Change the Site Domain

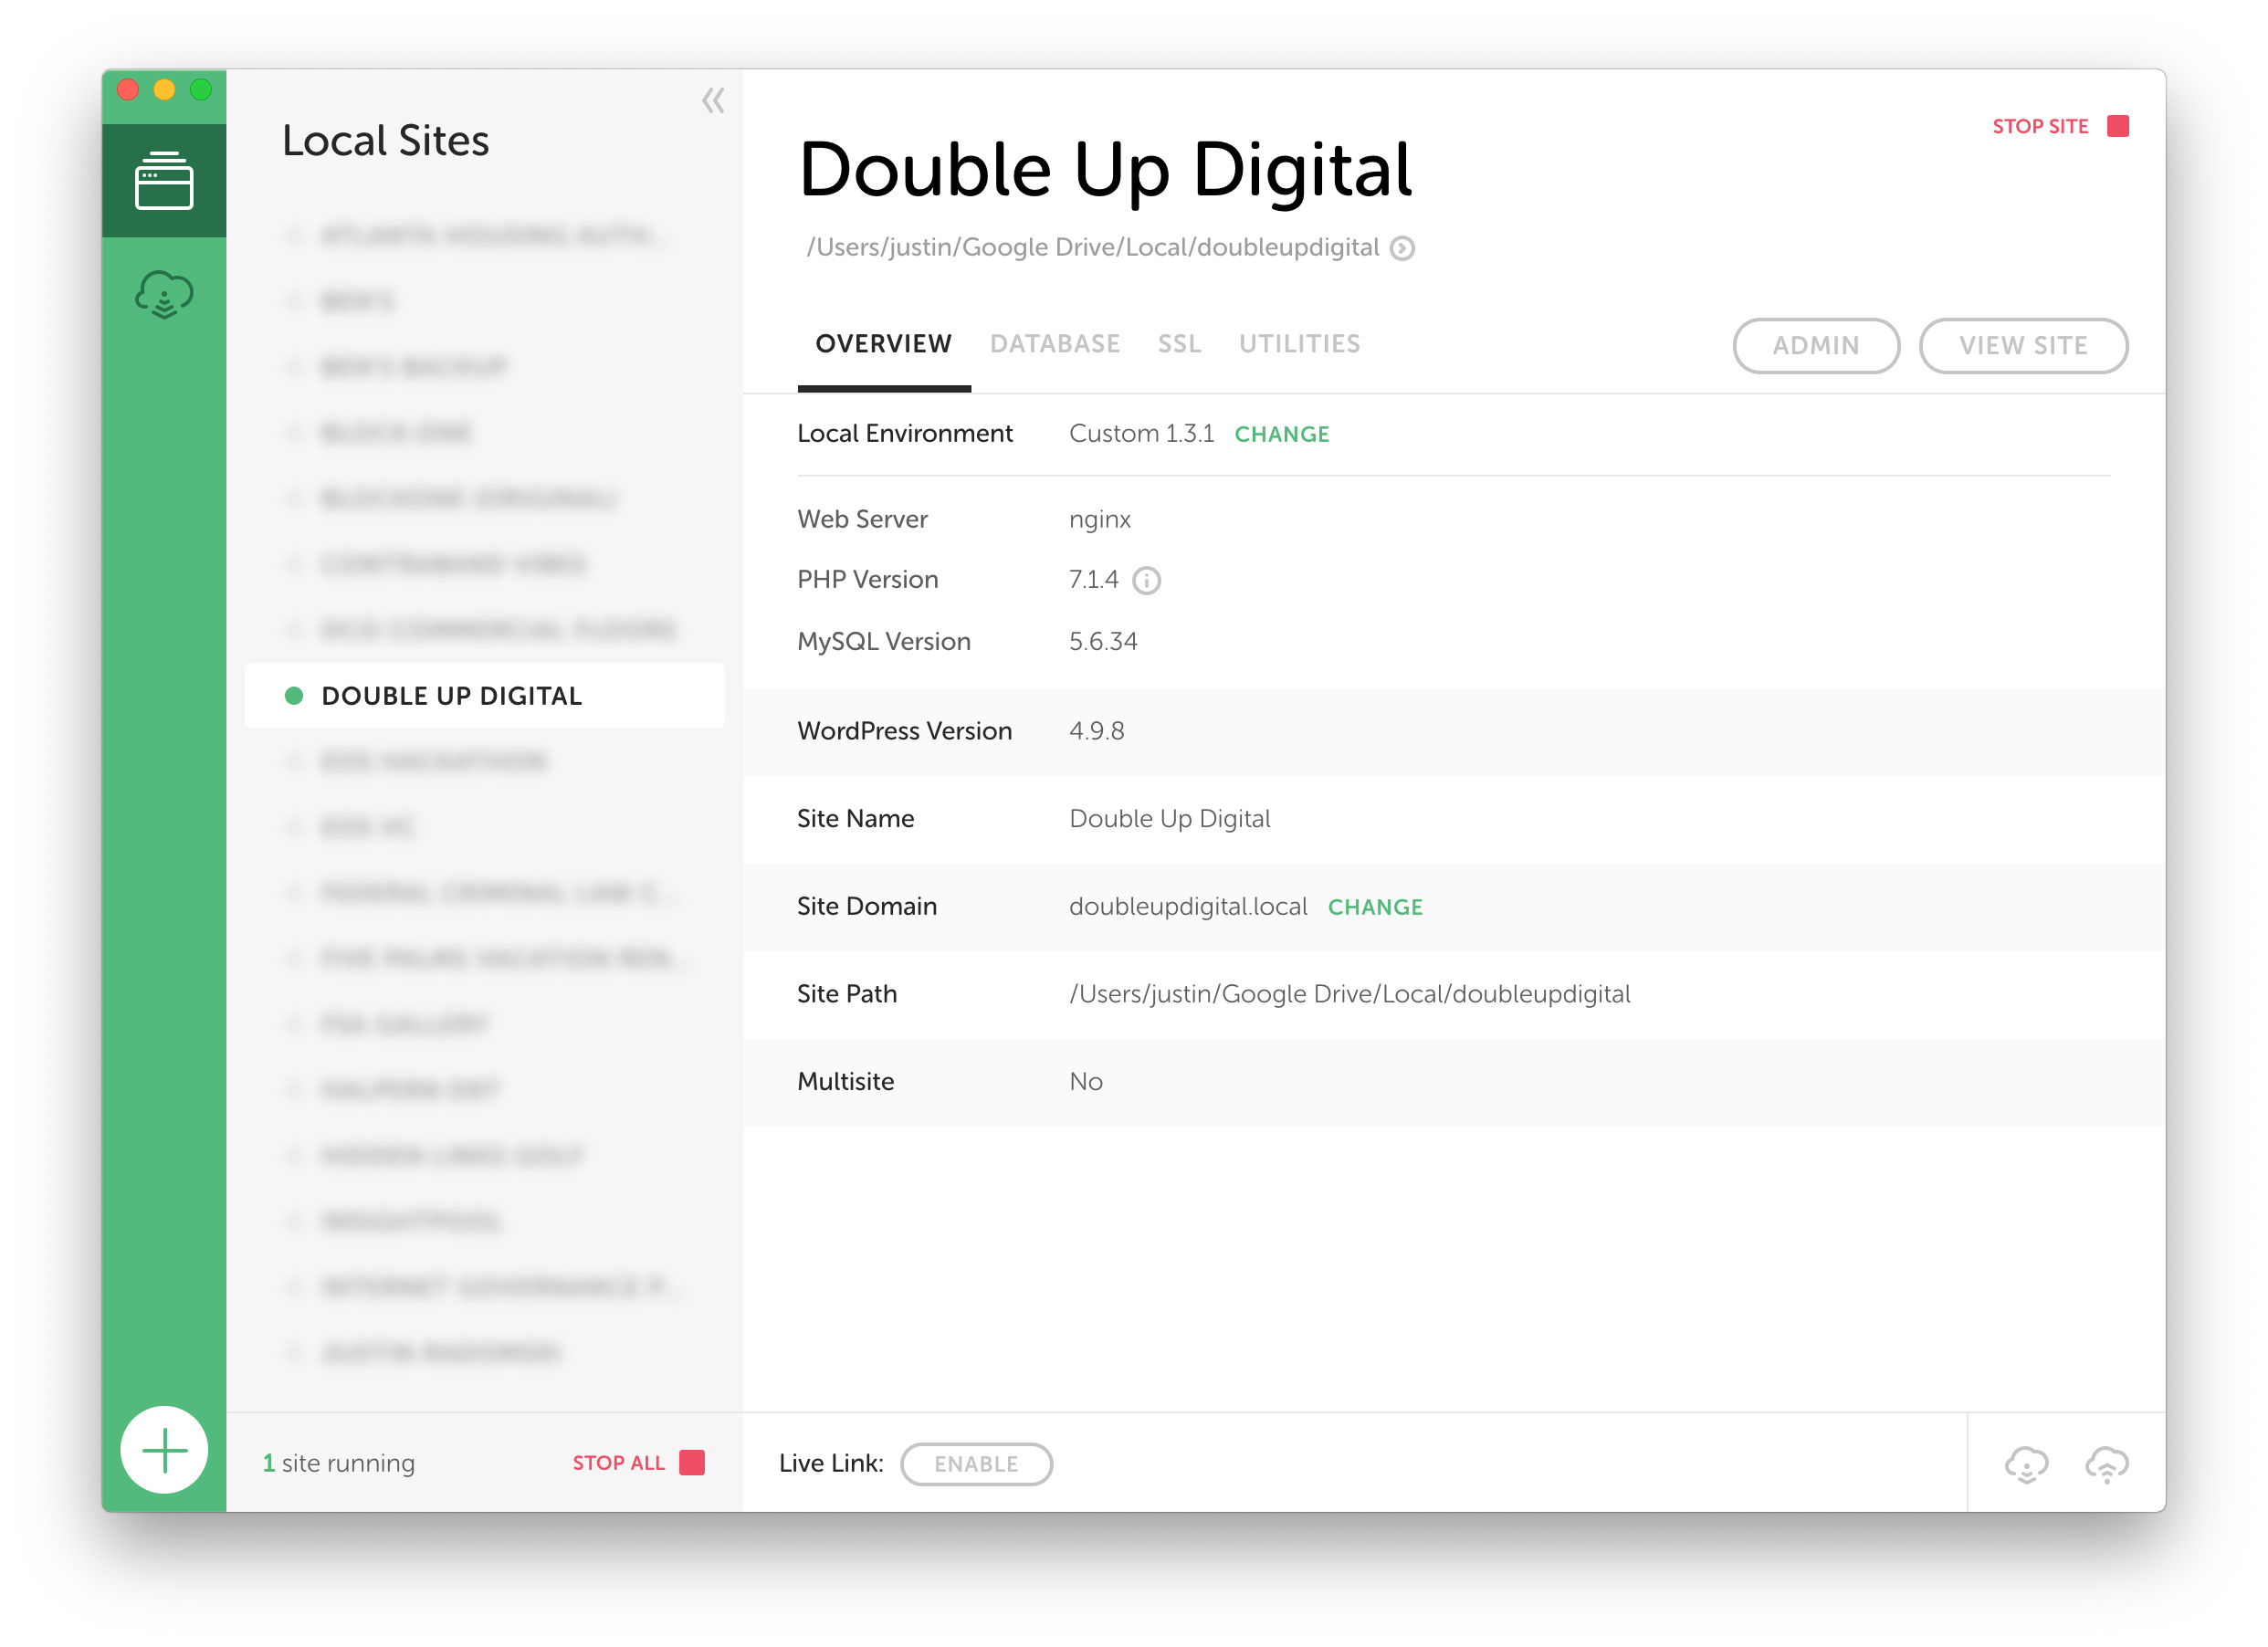point(1375,907)
